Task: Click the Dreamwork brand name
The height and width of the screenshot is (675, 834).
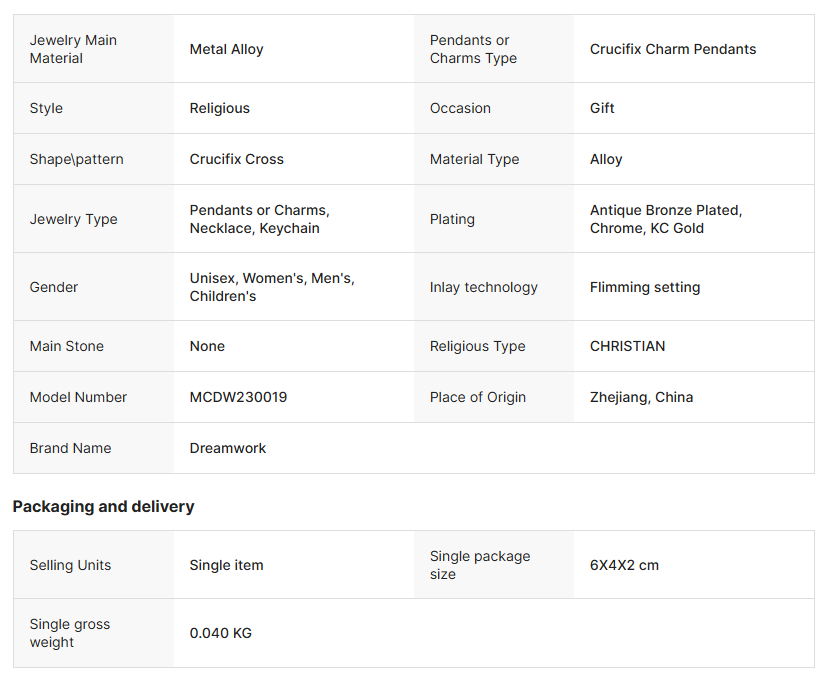Action: pyautogui.click(x=228, y=448)
